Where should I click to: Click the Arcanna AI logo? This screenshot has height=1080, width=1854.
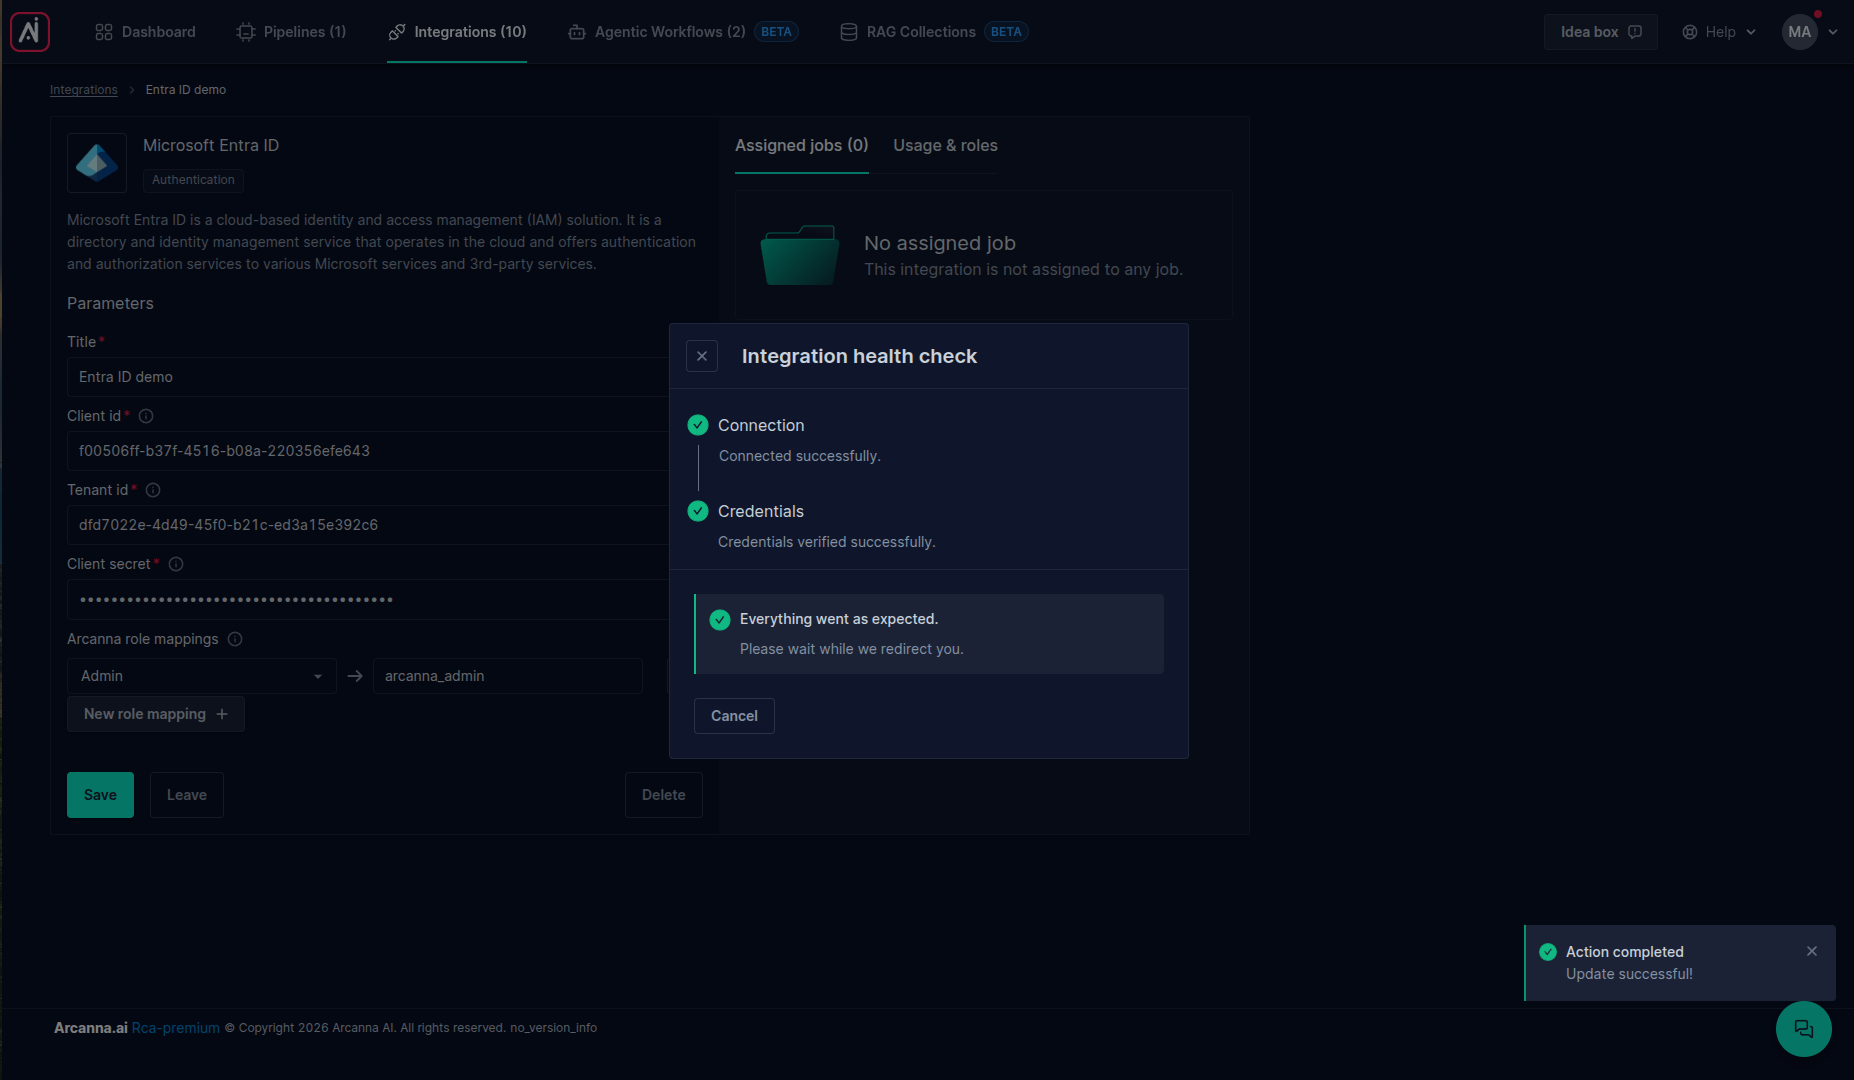coord(30,32)
